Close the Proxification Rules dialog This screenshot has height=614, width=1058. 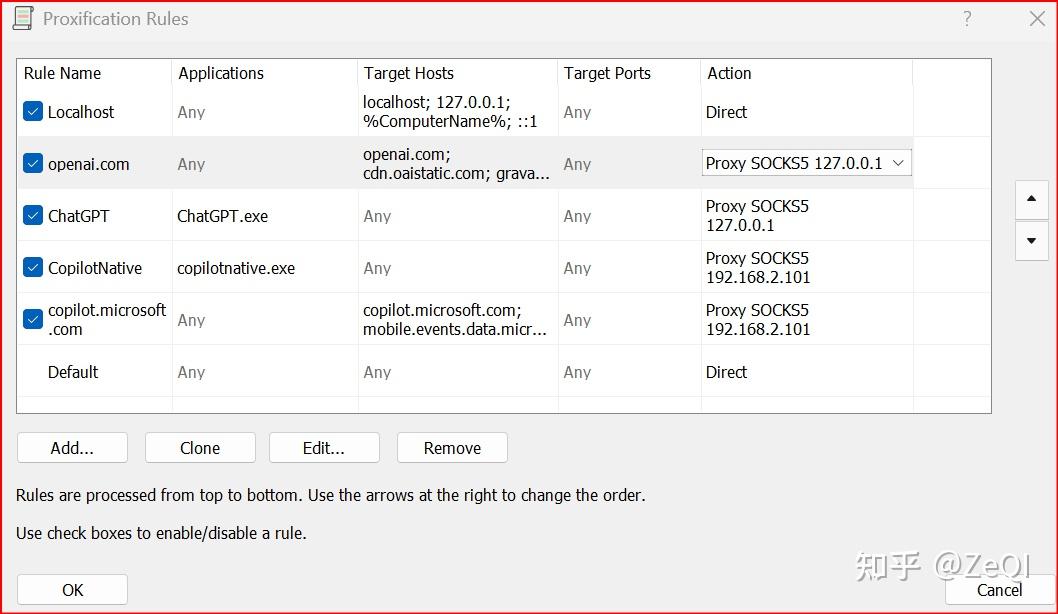[1037, 19]
